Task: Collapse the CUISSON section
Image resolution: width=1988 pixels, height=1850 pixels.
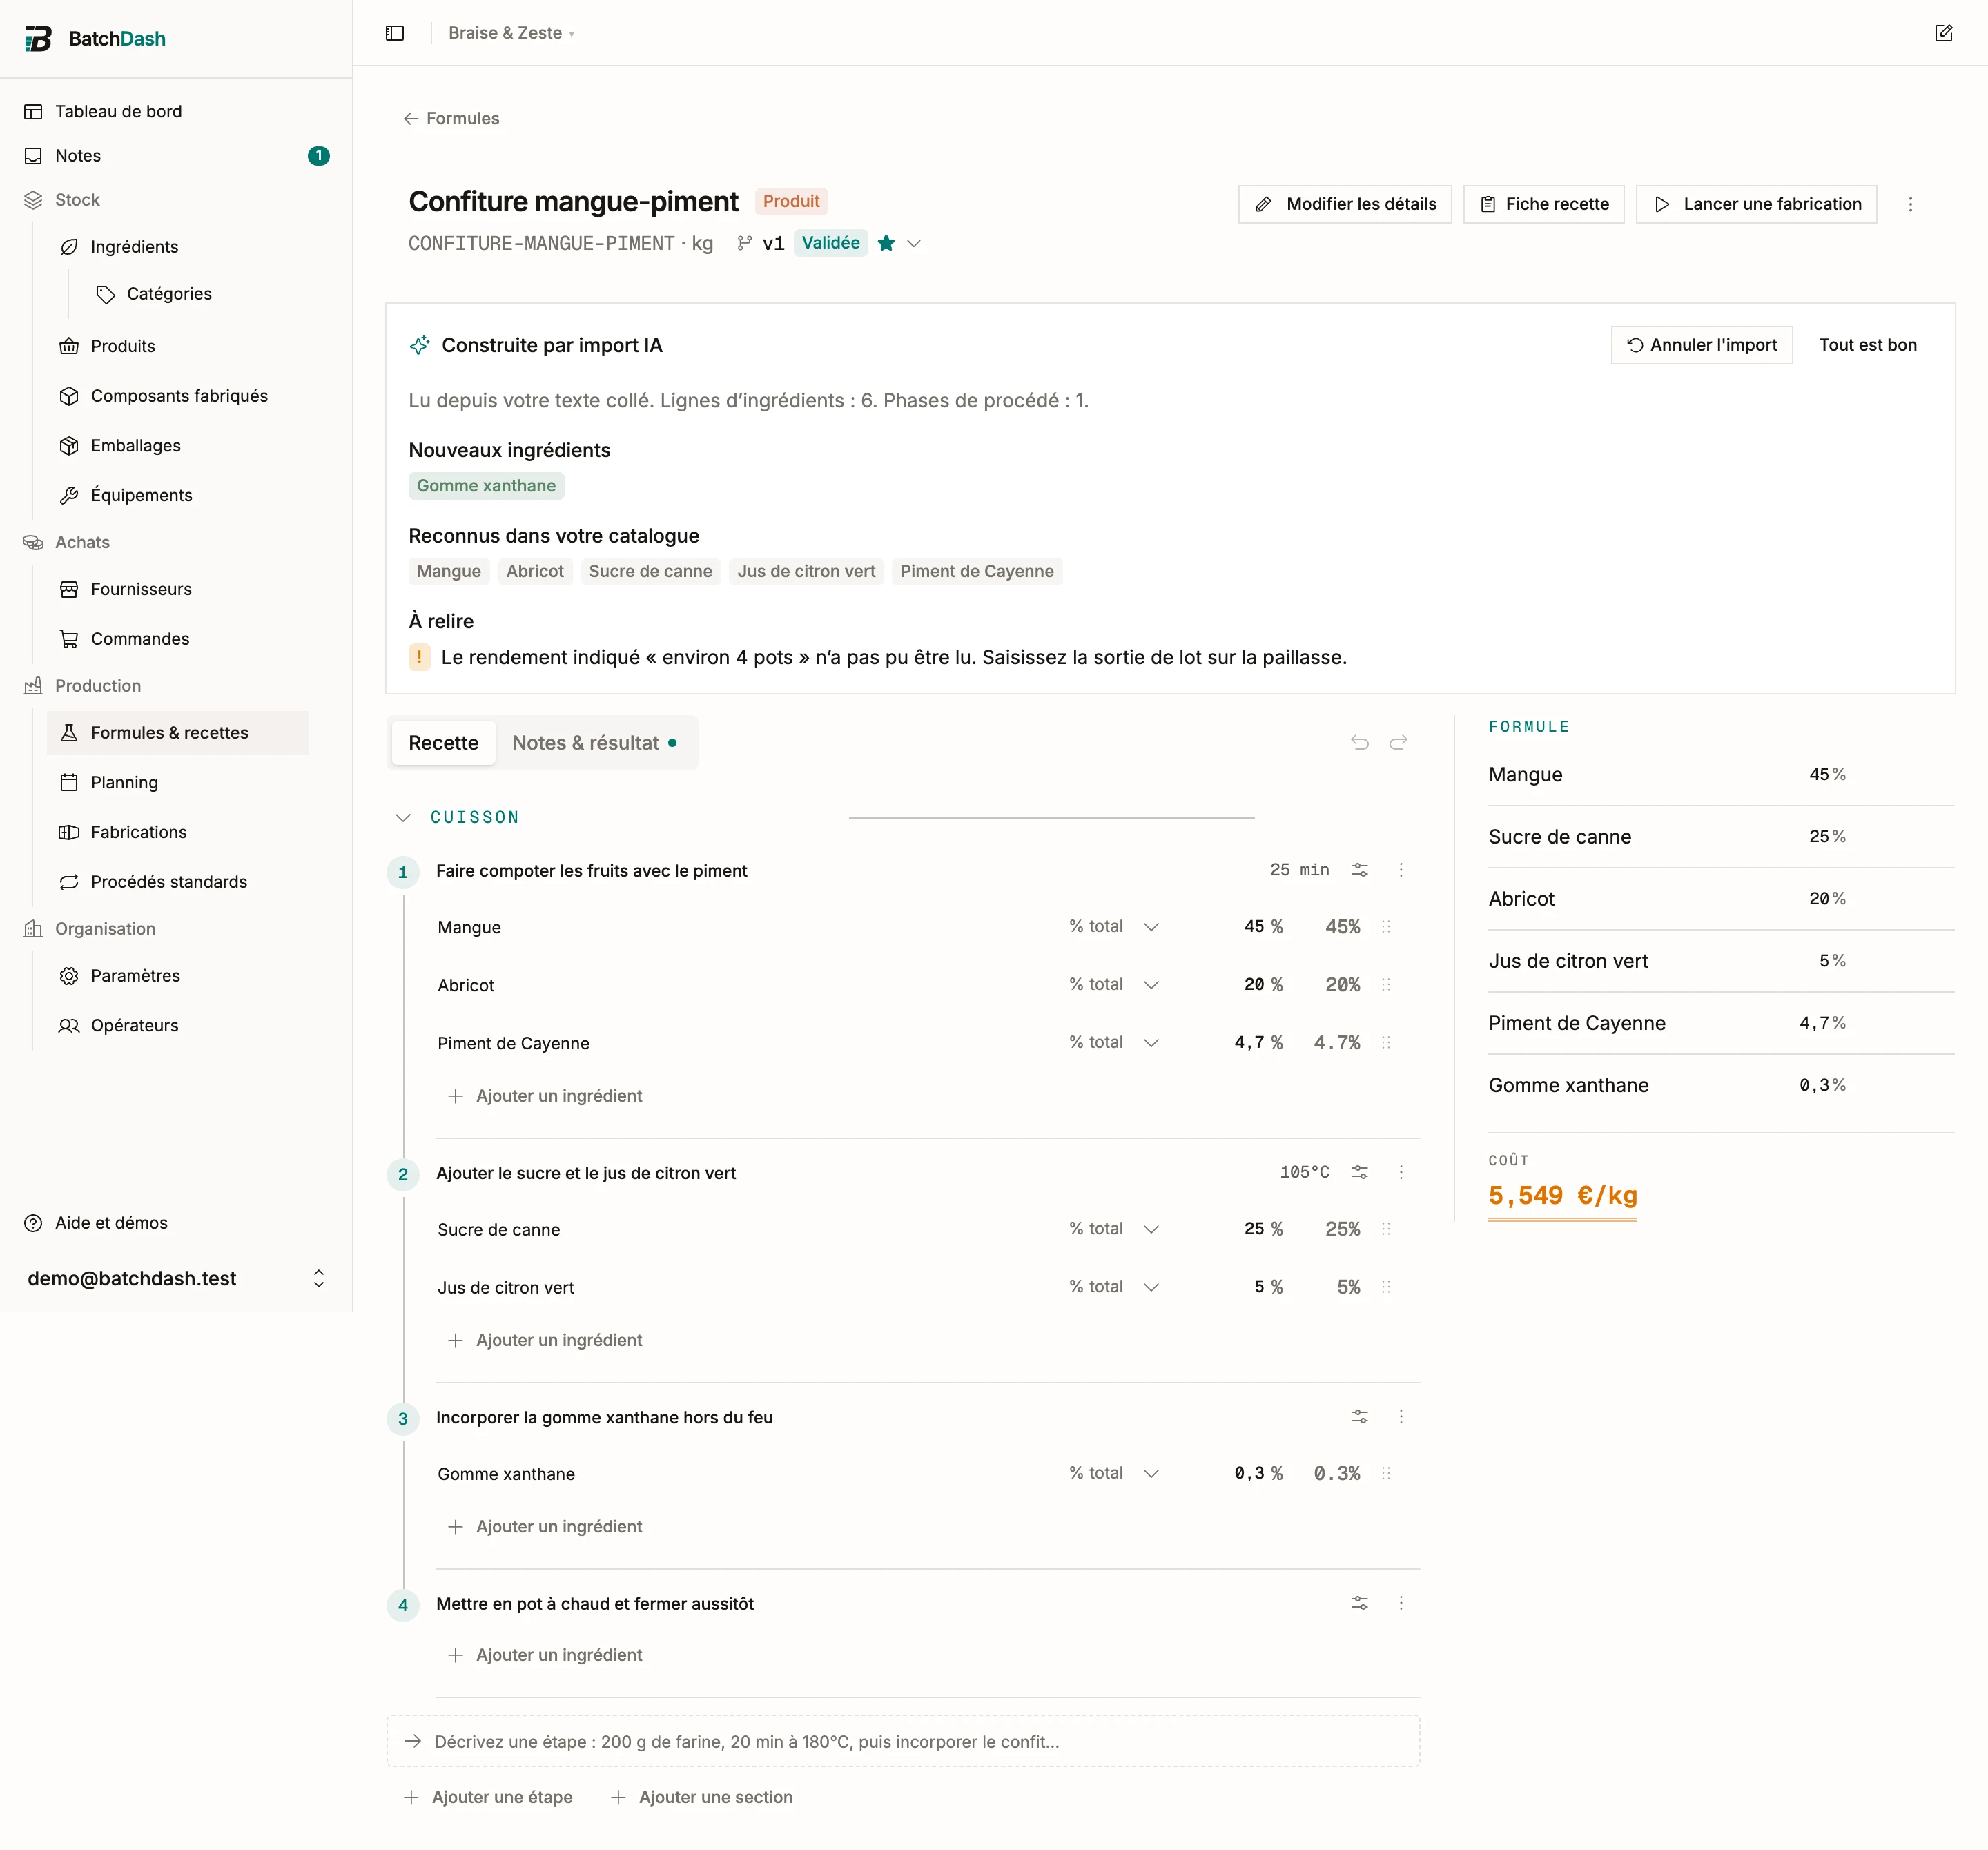Action: (x=403, y=817)
